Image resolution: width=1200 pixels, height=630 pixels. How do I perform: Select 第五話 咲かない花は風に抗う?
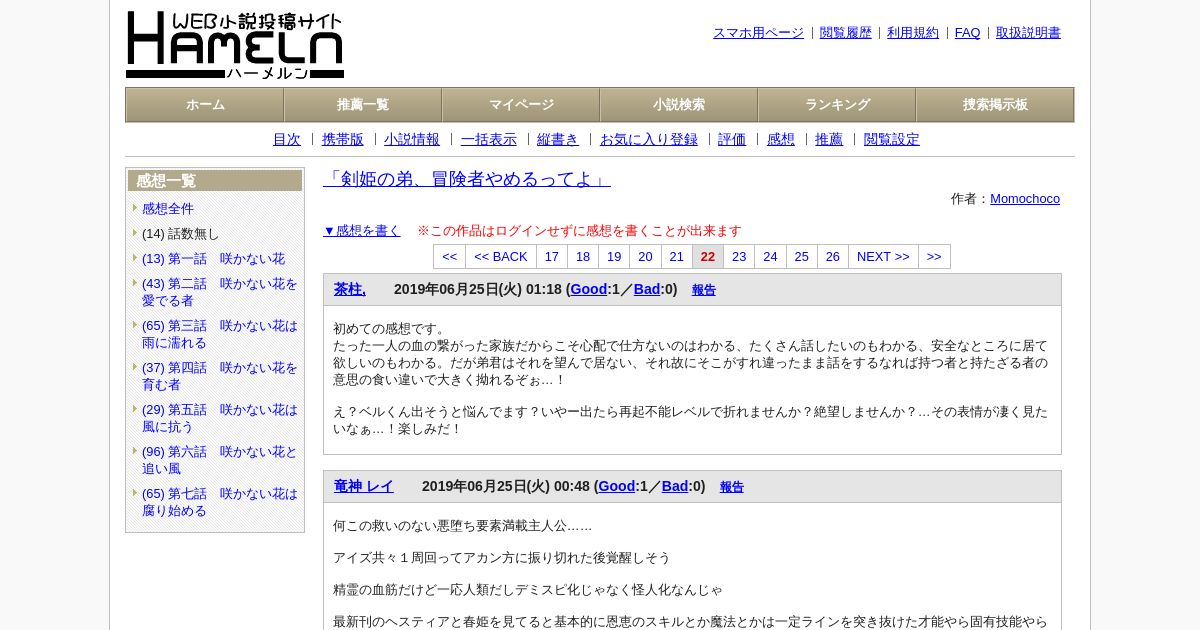coord(220,418)
